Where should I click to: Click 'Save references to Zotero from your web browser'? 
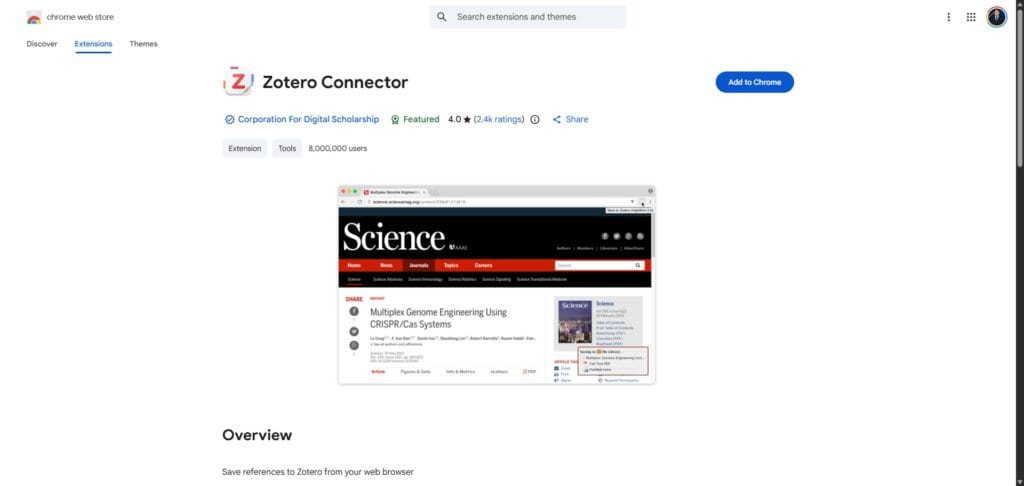point(318,472)
